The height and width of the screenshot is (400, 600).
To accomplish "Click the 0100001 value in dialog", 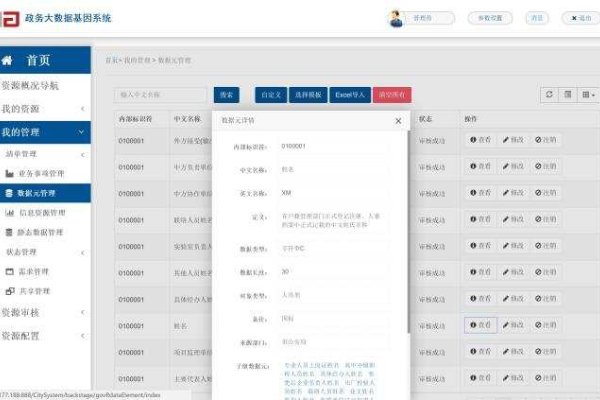I will click(293, 146).
